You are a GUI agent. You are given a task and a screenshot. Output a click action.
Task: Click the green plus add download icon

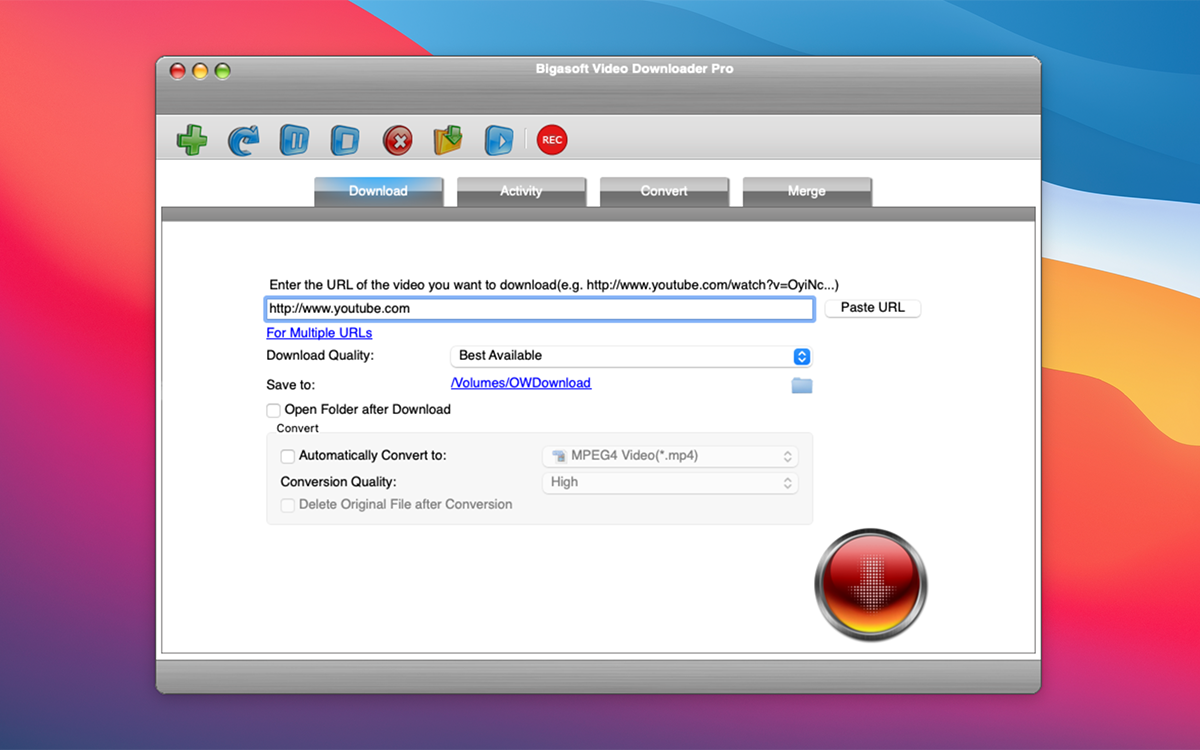(x=192, y=140)
